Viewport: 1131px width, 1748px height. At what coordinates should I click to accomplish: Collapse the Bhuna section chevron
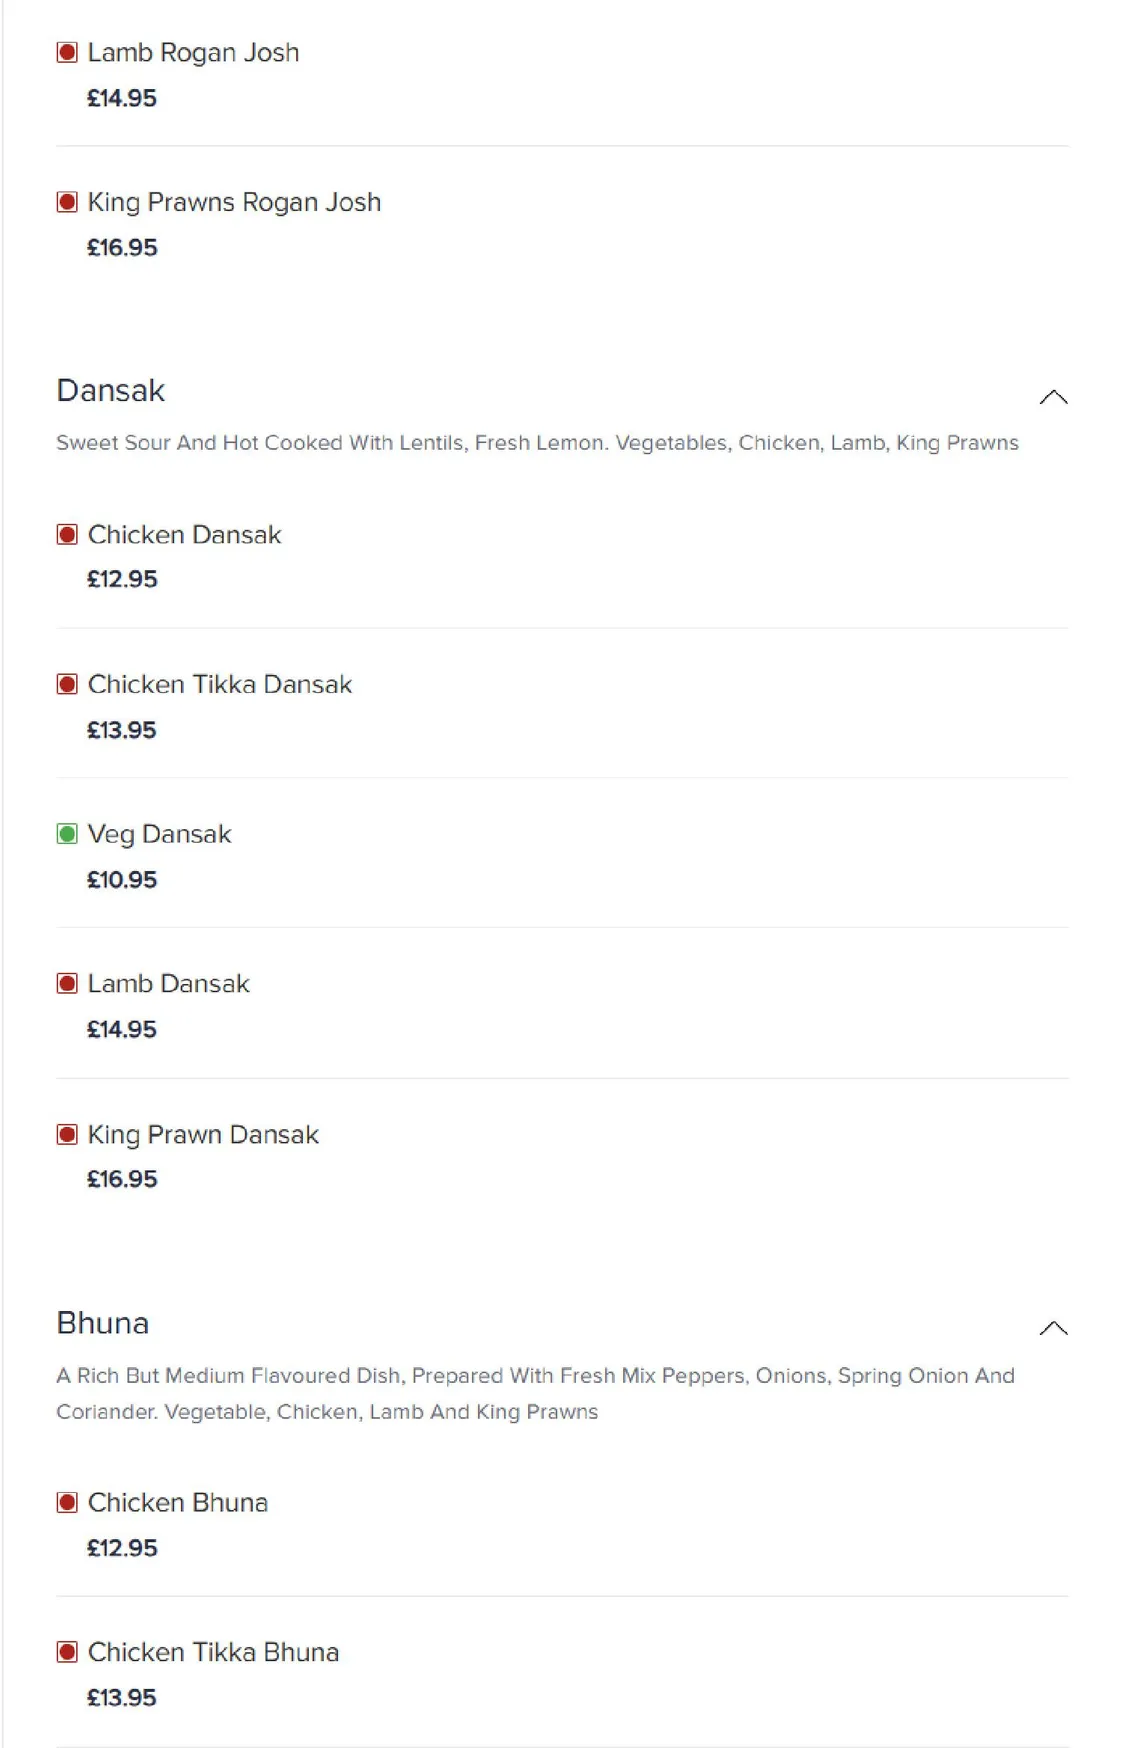point(1053,1328)
